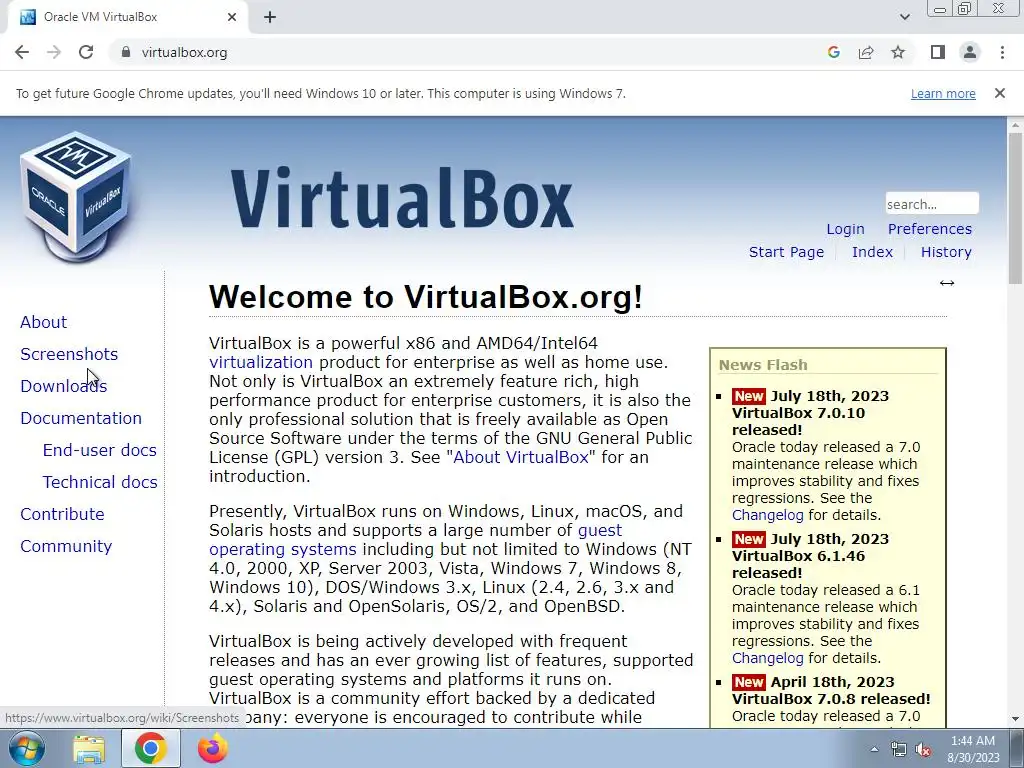Click the vertical scrollbar thumb
The image size is (1024, 768).
pyautogui.click(x=1016, y=208)
